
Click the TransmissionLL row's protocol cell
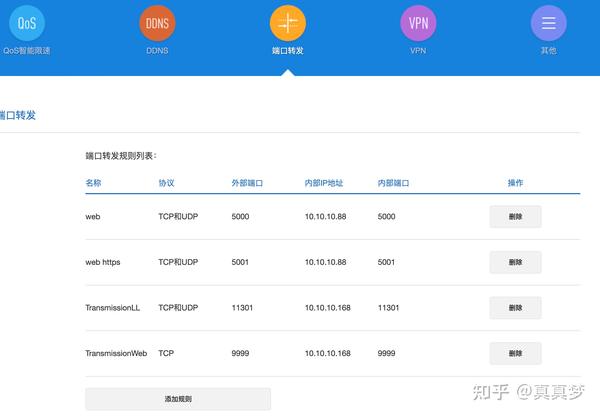178,308
